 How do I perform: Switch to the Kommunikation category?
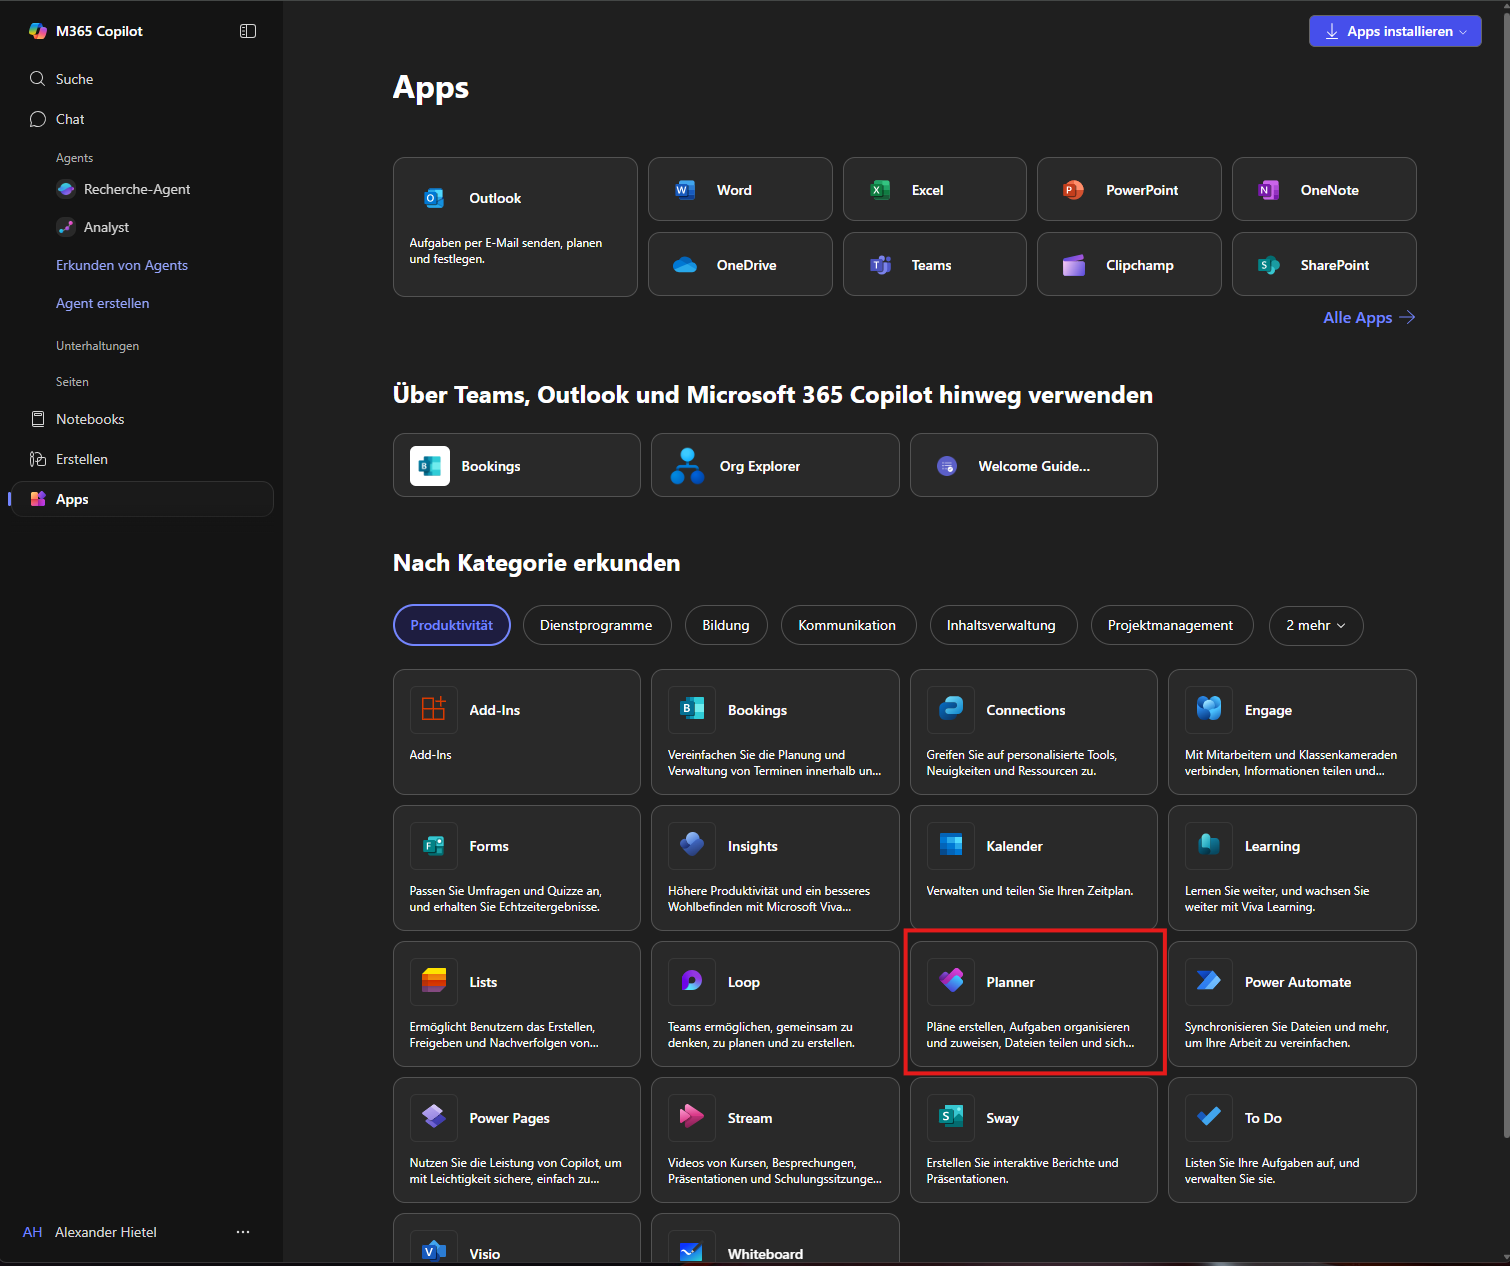(847, 625)
